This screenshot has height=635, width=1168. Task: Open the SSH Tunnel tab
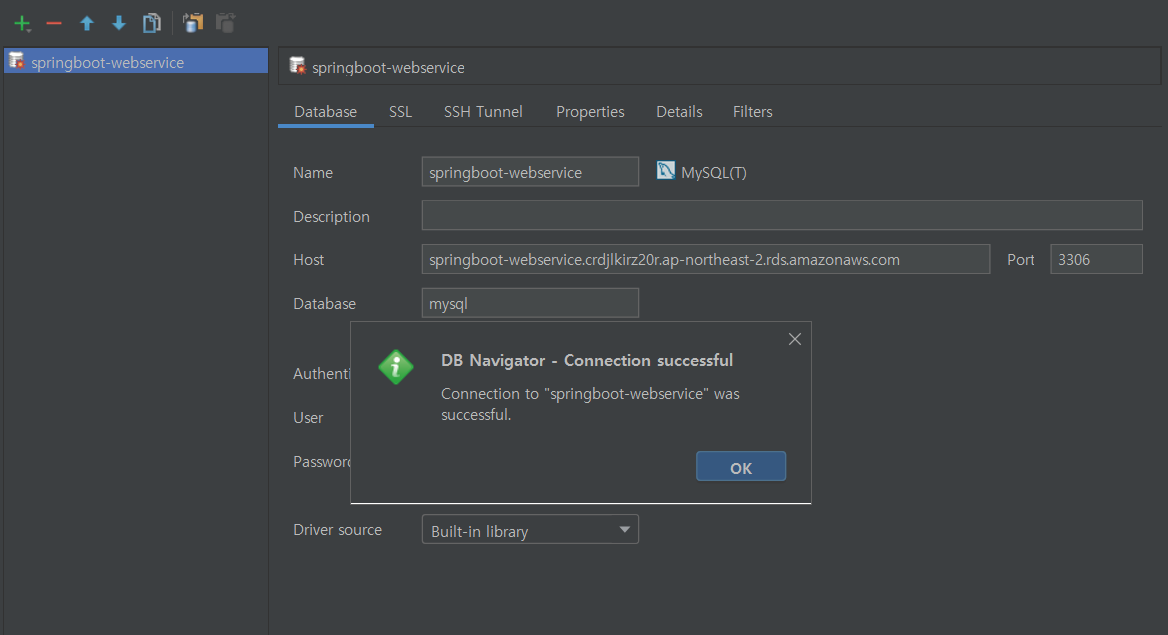[x=483, y=112]
